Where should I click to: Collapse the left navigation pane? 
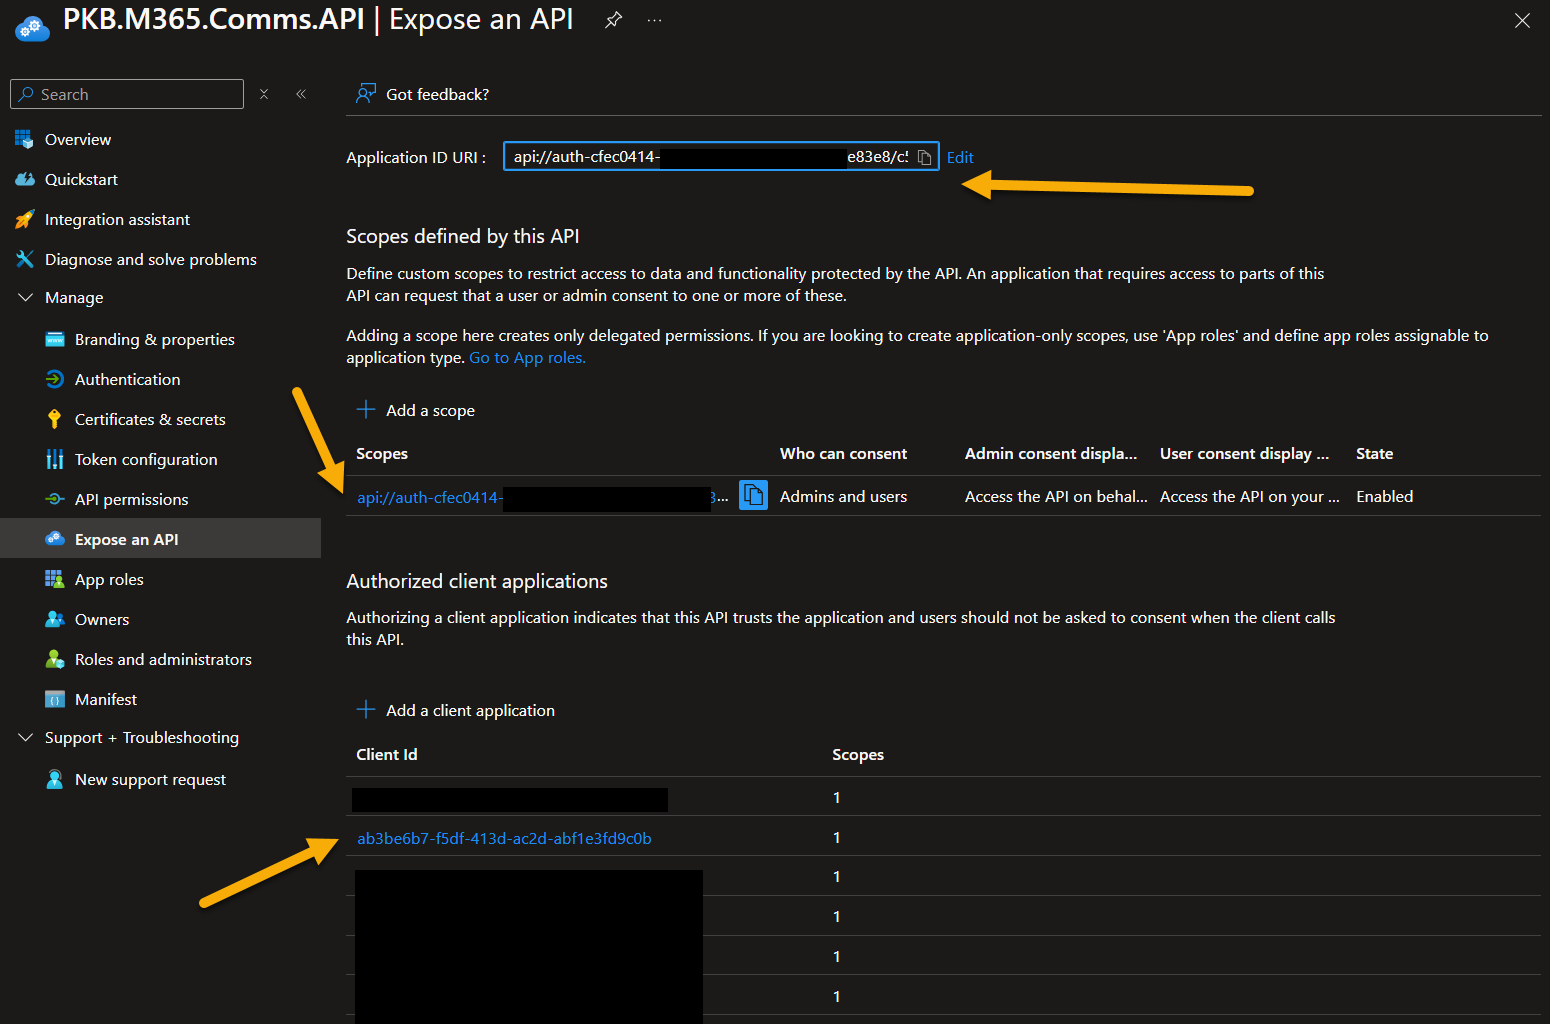(x=301, y=93)
